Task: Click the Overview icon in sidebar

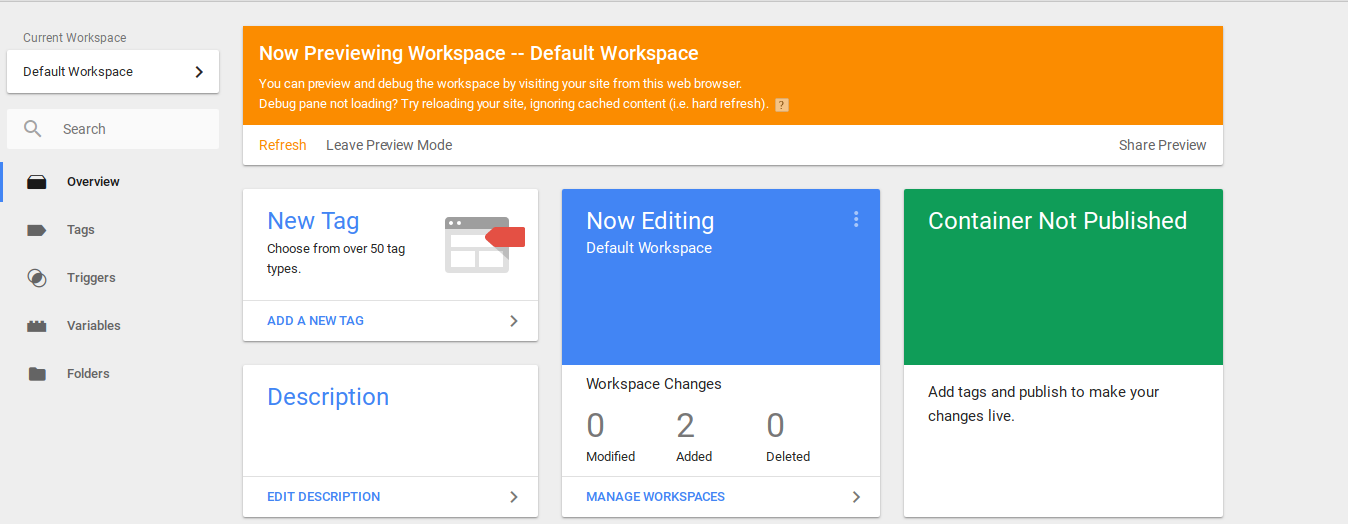Action: pyautogui.click(x=37, y=182)
